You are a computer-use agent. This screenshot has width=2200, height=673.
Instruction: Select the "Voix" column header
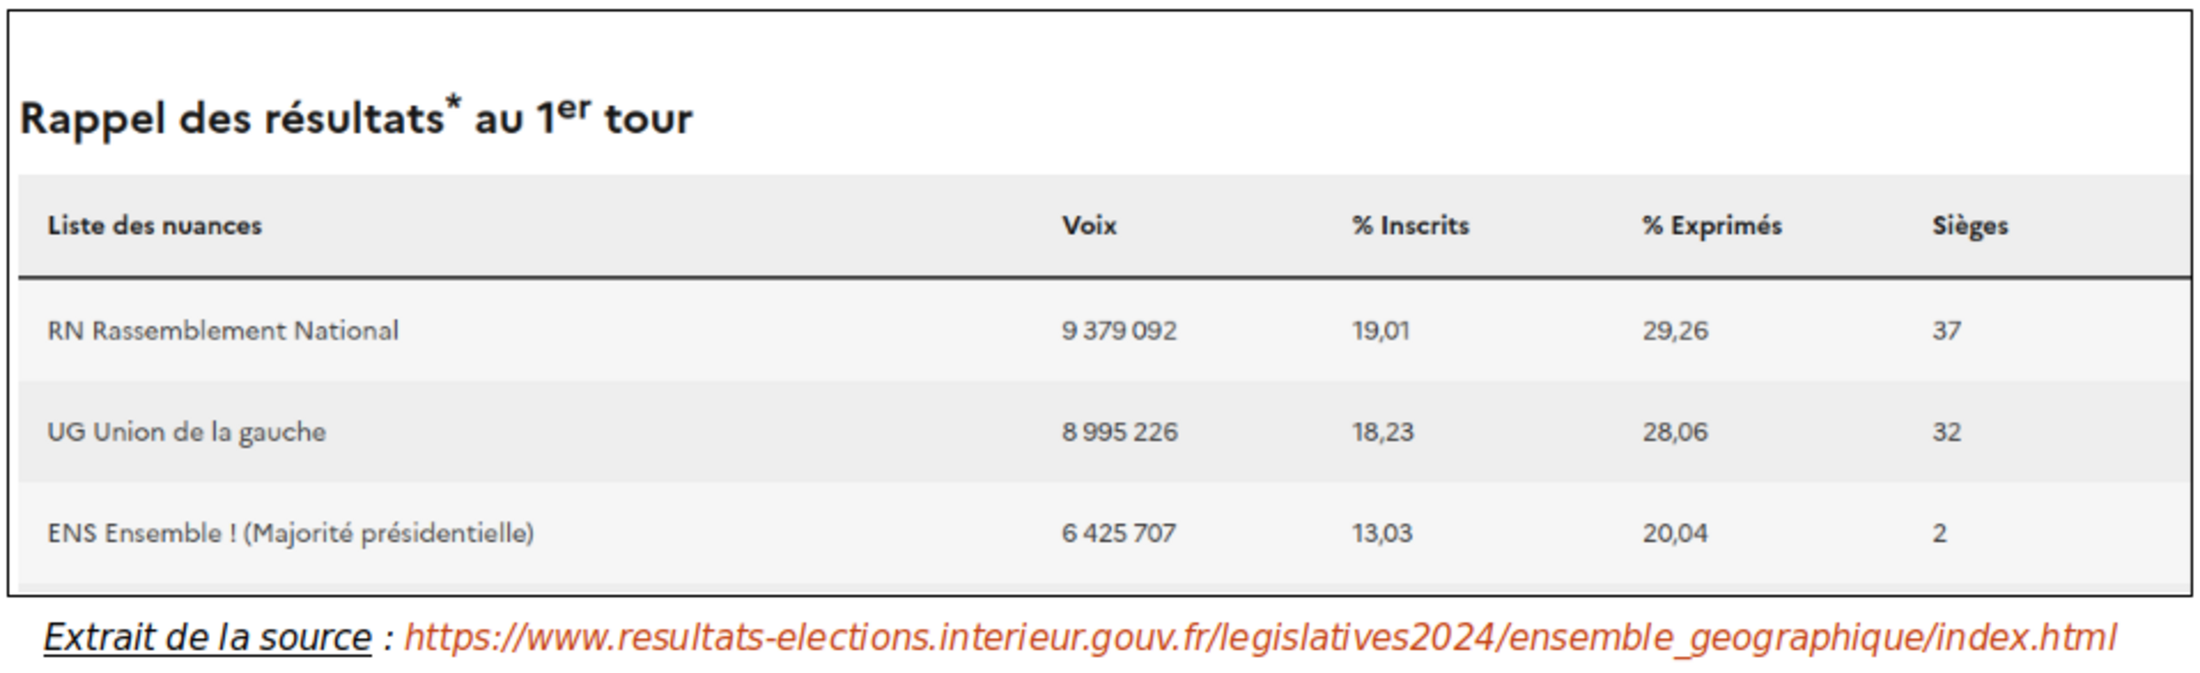[x=1089, y=226]
